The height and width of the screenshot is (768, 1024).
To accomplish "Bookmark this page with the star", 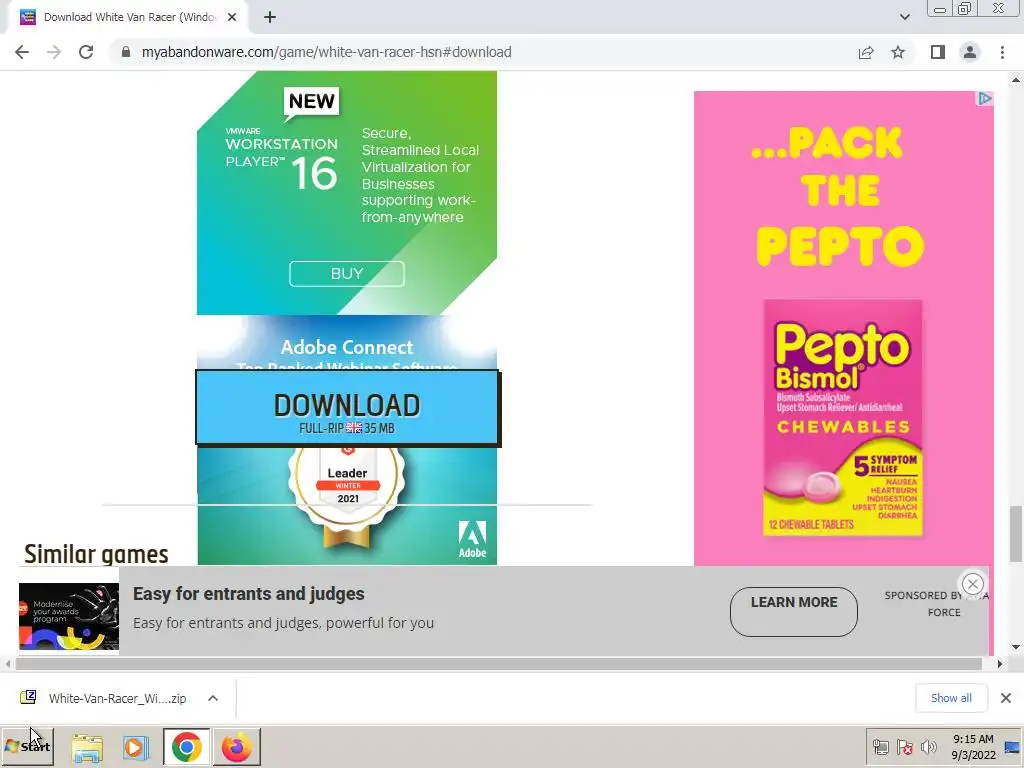I will point(898,52).
